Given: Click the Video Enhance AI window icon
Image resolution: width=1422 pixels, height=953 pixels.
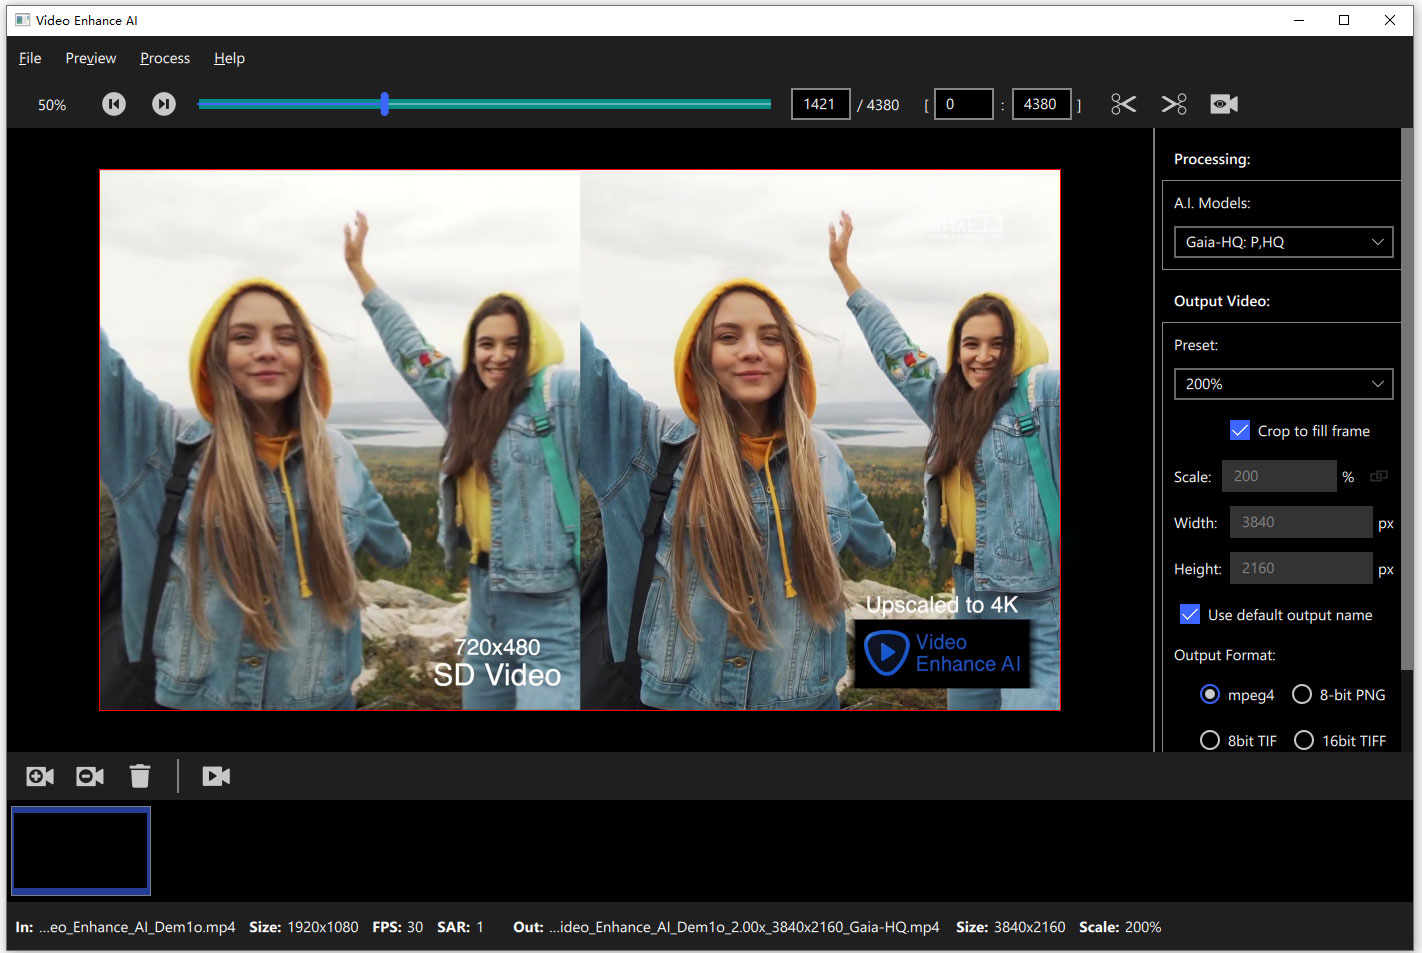Looking at the screenshot, I should tap(23, 20).
